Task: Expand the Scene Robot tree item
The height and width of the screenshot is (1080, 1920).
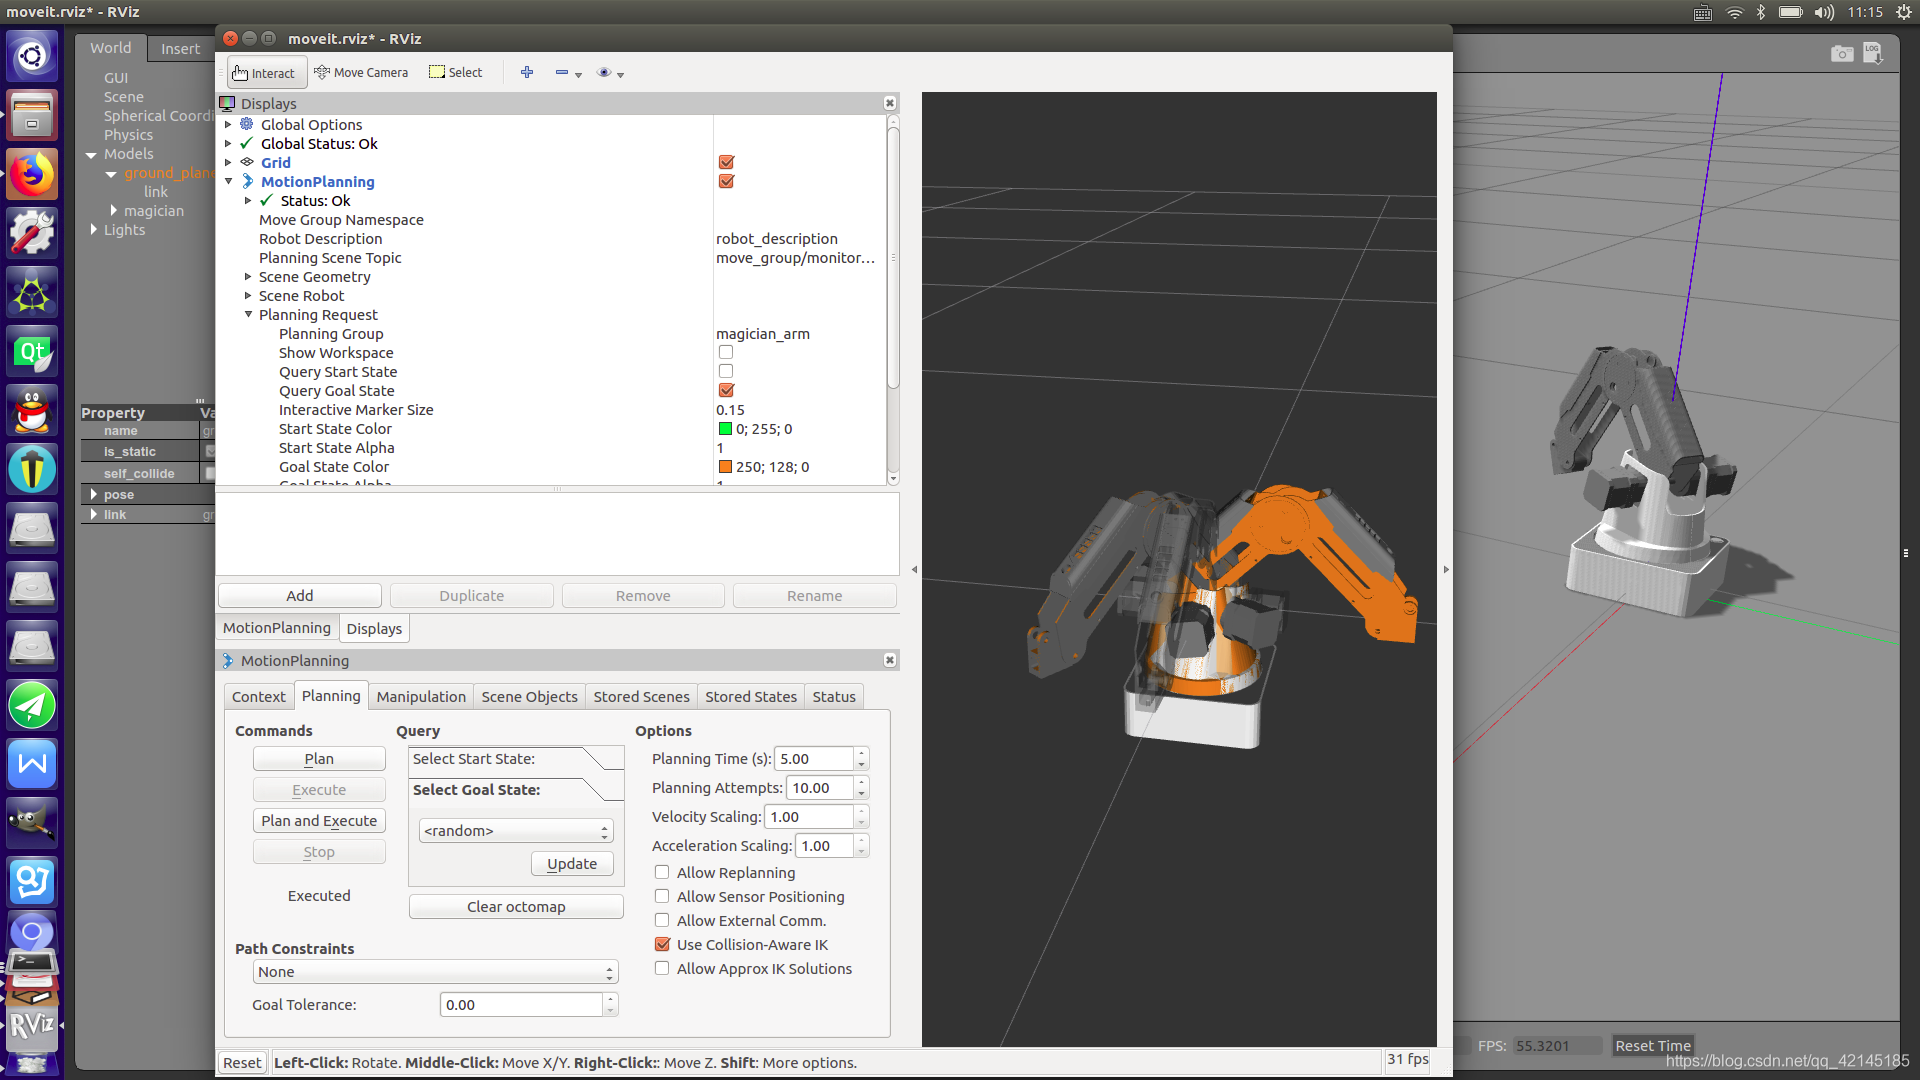Action: click(x=248, y=296)
